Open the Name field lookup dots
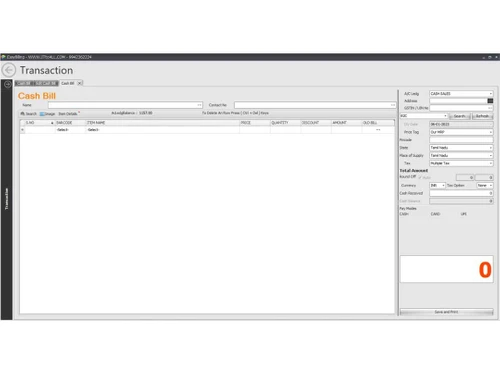Viewport: 500px width, 375px height. click(199, 105)
